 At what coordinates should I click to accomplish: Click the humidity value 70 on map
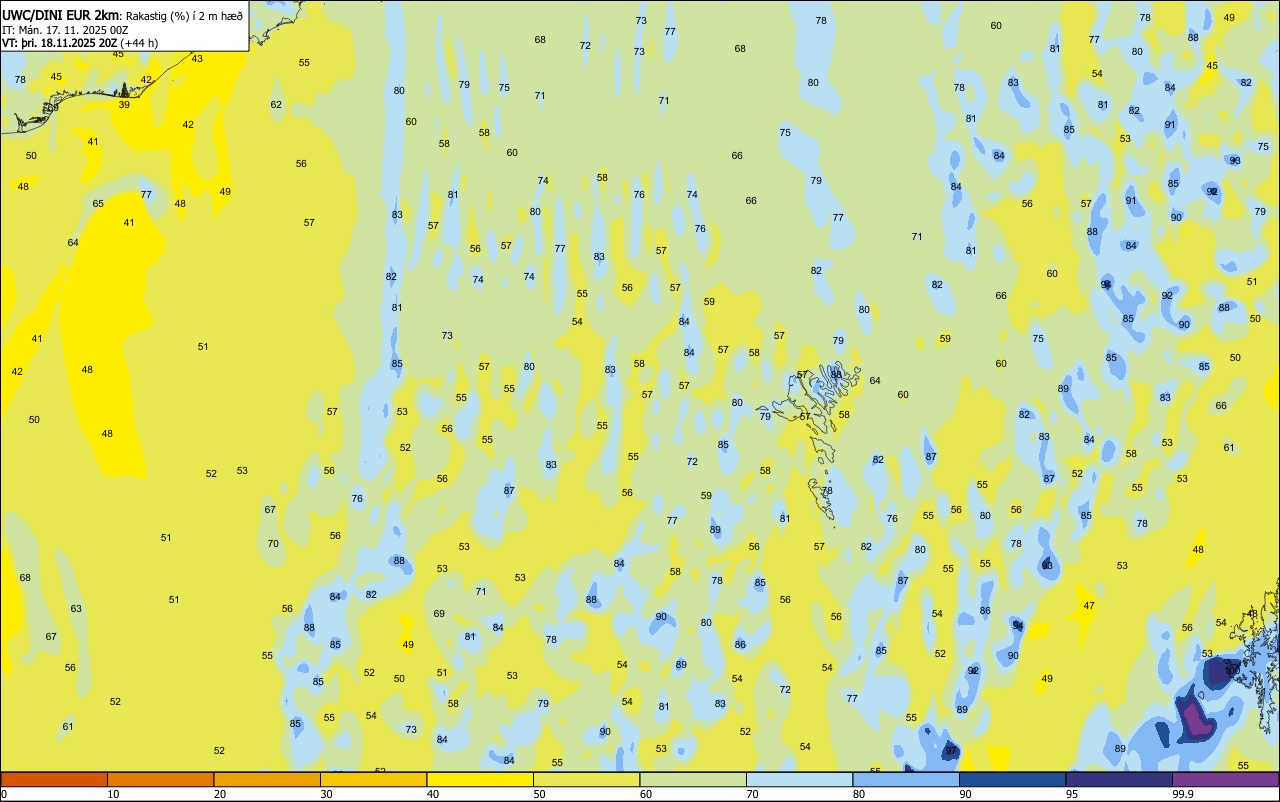click(x=273, y=543)
